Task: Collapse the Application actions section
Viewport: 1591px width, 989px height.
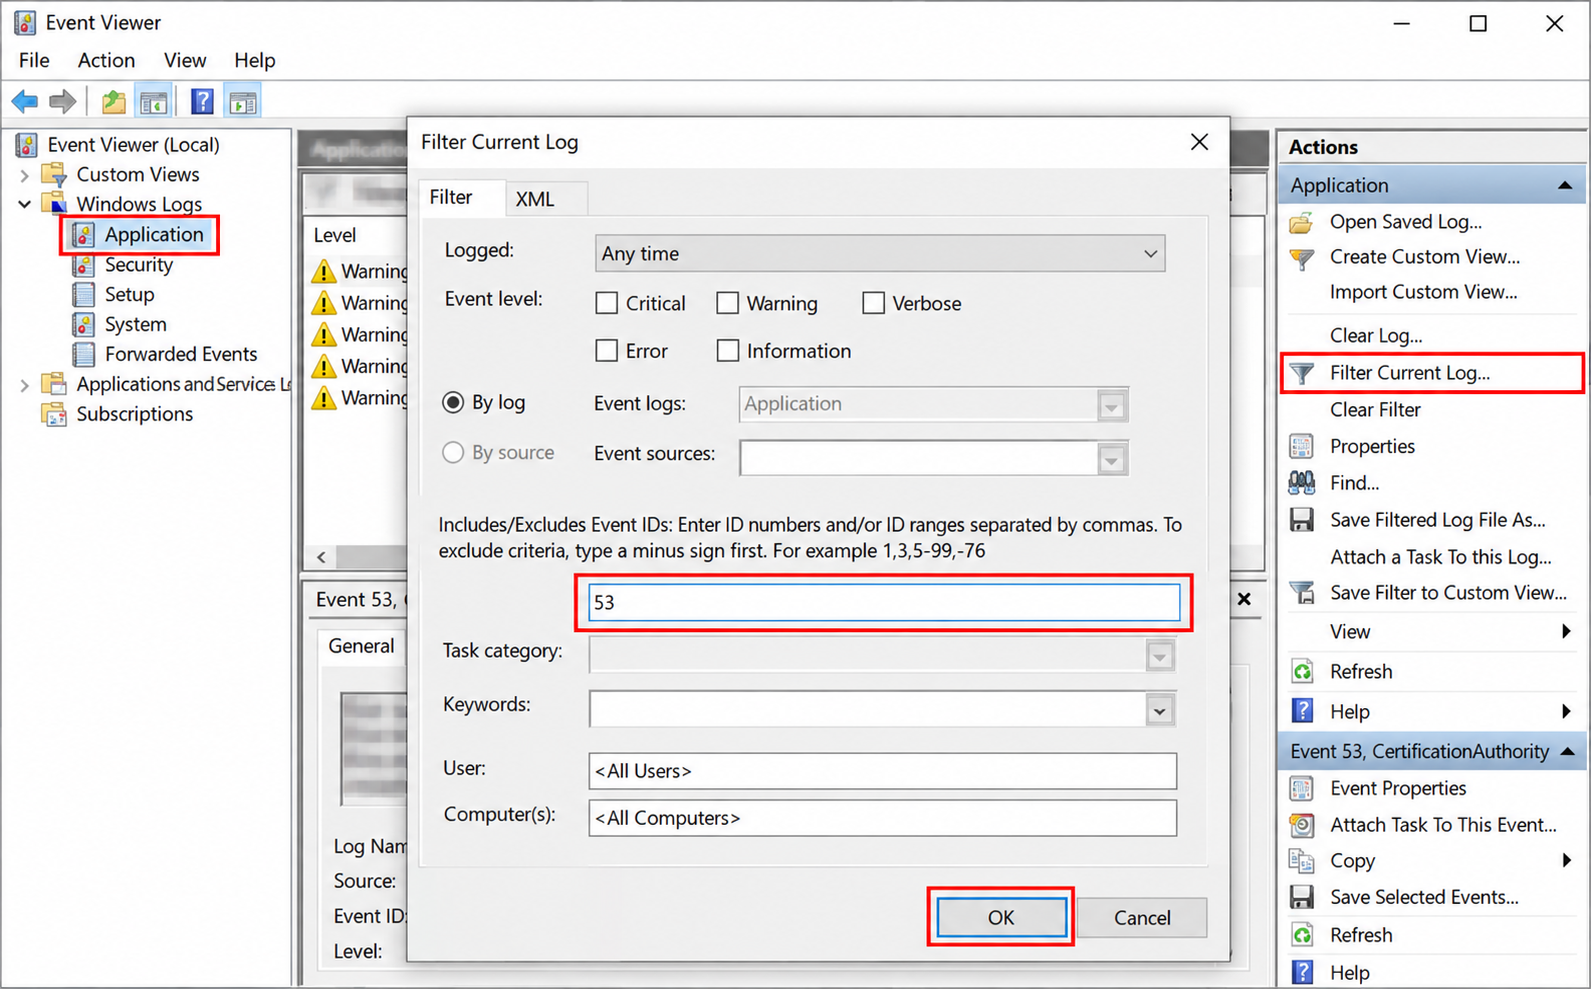Action: coord(1565,186)
